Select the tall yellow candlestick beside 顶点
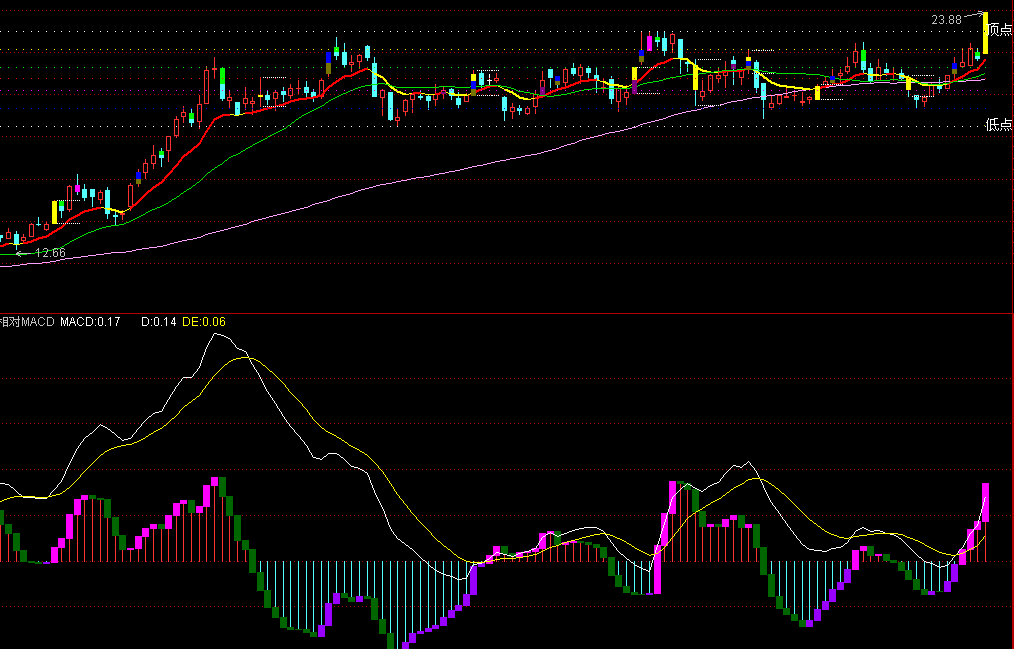The image size is (1014, 649). (x=986, y=33)
